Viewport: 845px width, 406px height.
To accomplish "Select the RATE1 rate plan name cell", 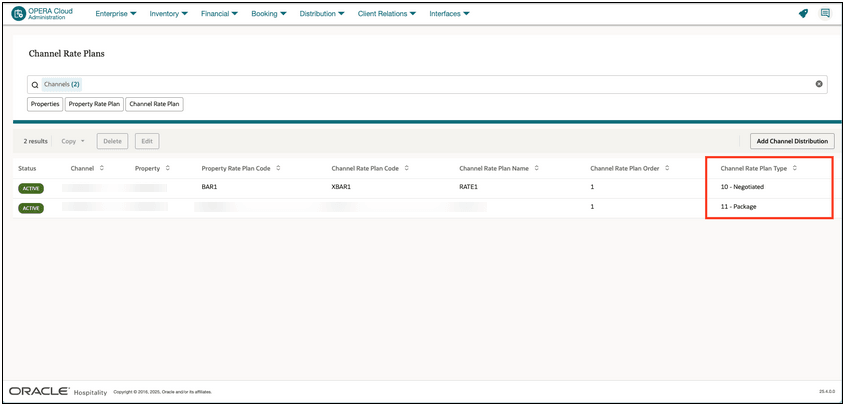I will pos(469,187).
